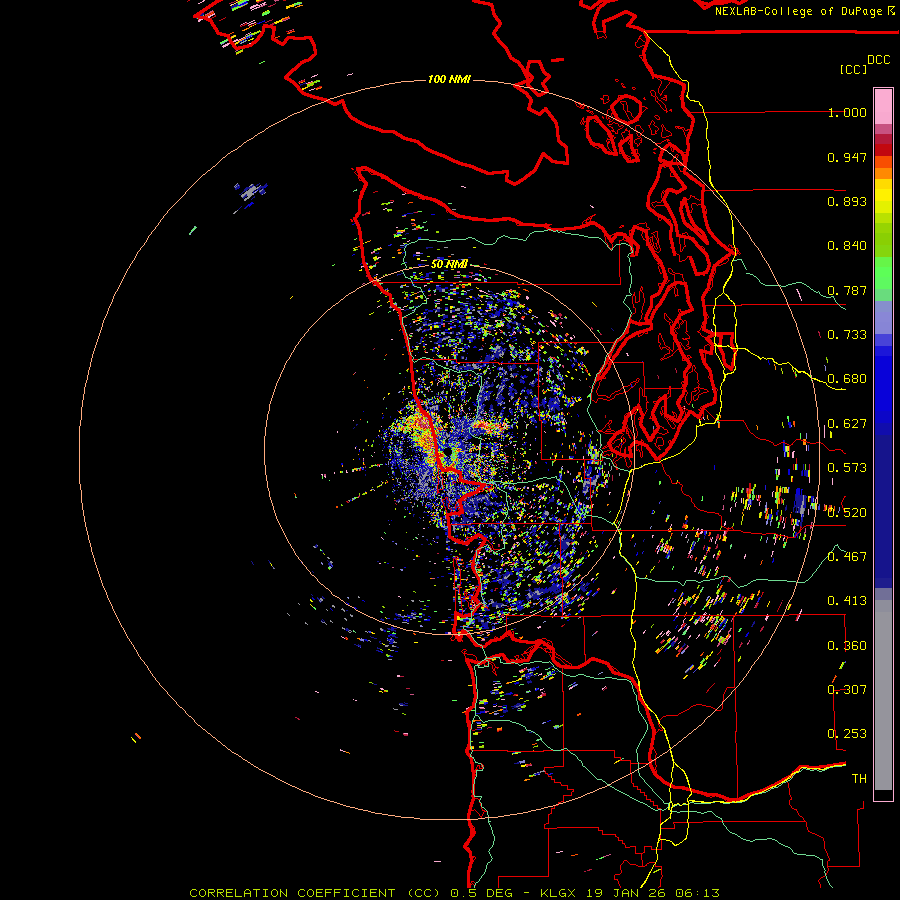Screen dimensions: 900x900
Task: Click the 50 NMI range ring label
Action: [449, 264]
